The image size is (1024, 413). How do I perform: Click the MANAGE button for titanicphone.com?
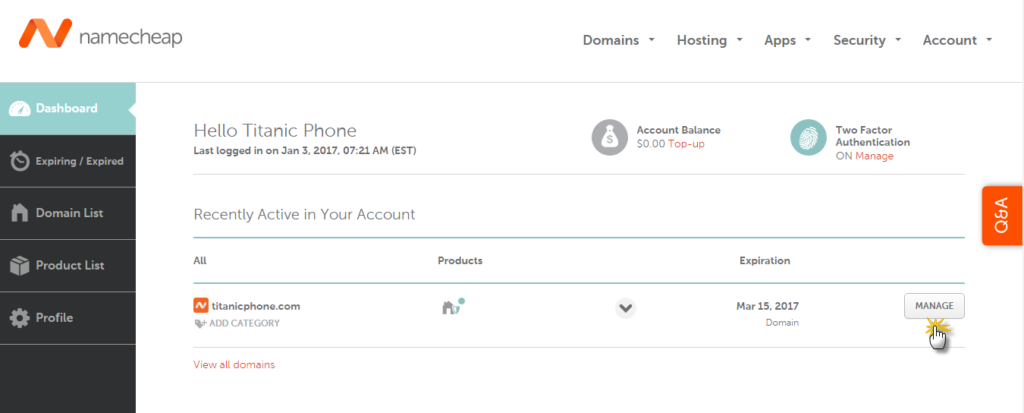point(934,306)
